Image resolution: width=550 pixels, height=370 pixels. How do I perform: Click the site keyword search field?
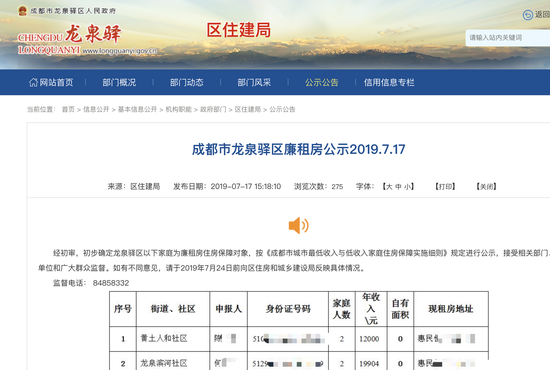point(508,38)
